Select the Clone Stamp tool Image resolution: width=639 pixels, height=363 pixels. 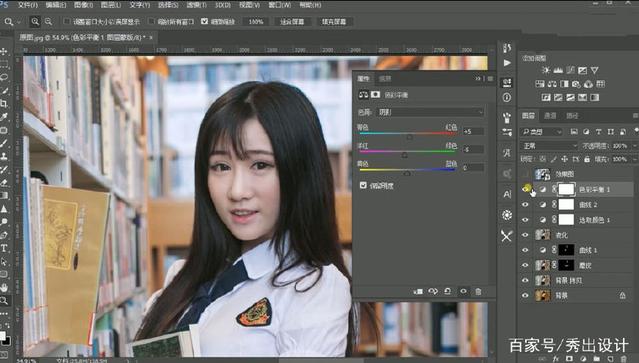pos(4,156)
